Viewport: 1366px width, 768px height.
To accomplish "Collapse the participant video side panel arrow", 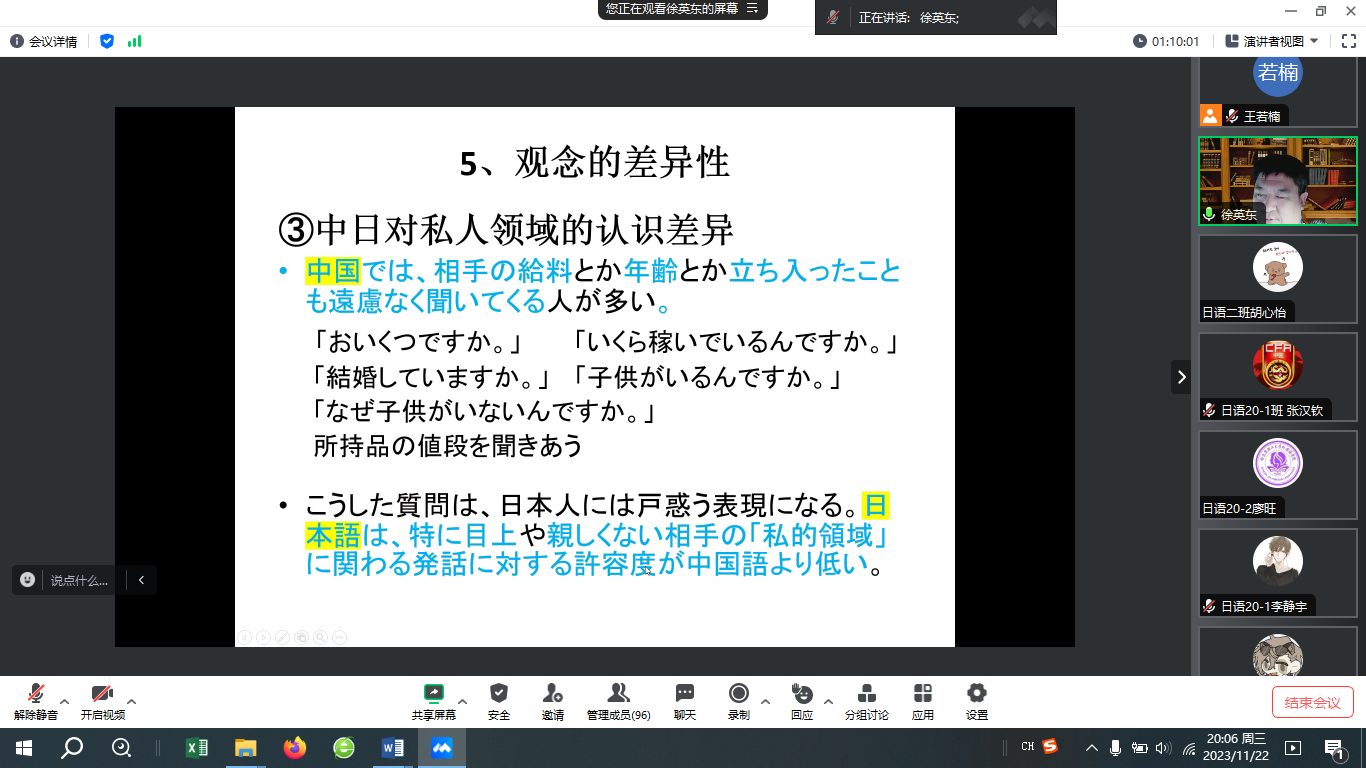I will [1181, 377].
